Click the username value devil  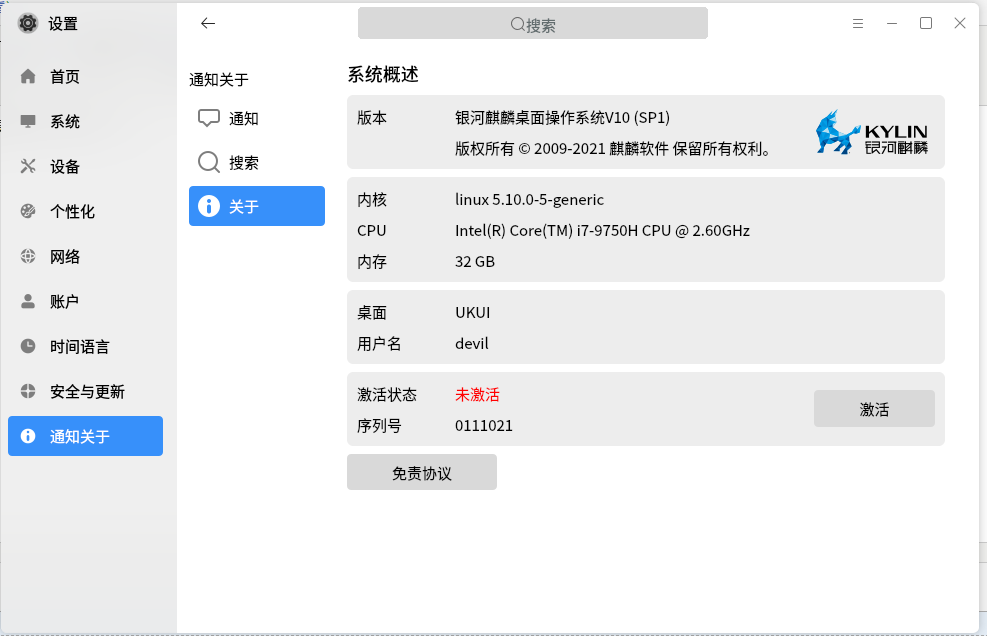click(471, 343)
